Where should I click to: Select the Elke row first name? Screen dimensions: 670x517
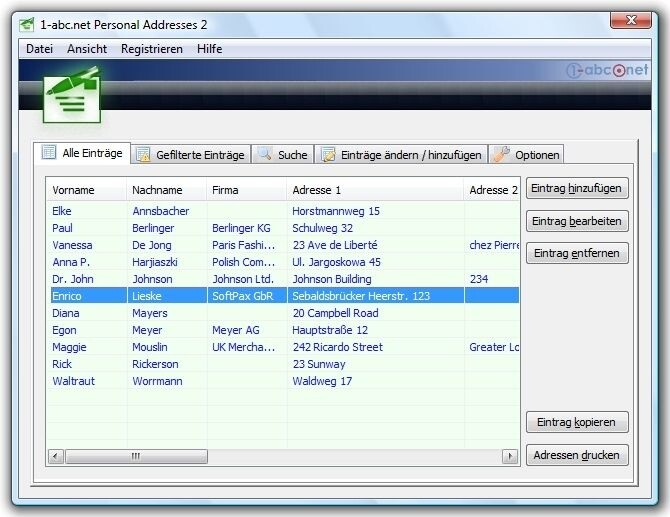[x=62, y=211]
